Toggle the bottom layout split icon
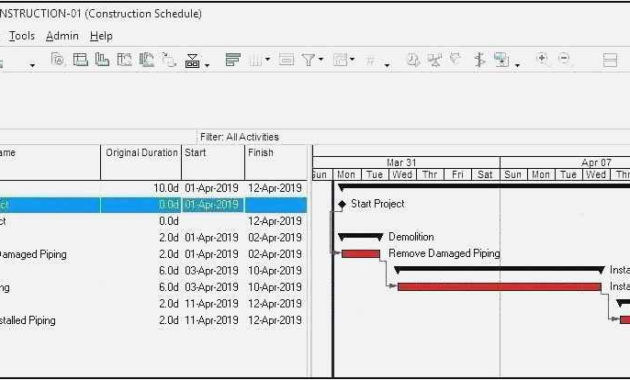Viewport: 630px width, 380px height. pyautogui.click(x=610, y=60)
